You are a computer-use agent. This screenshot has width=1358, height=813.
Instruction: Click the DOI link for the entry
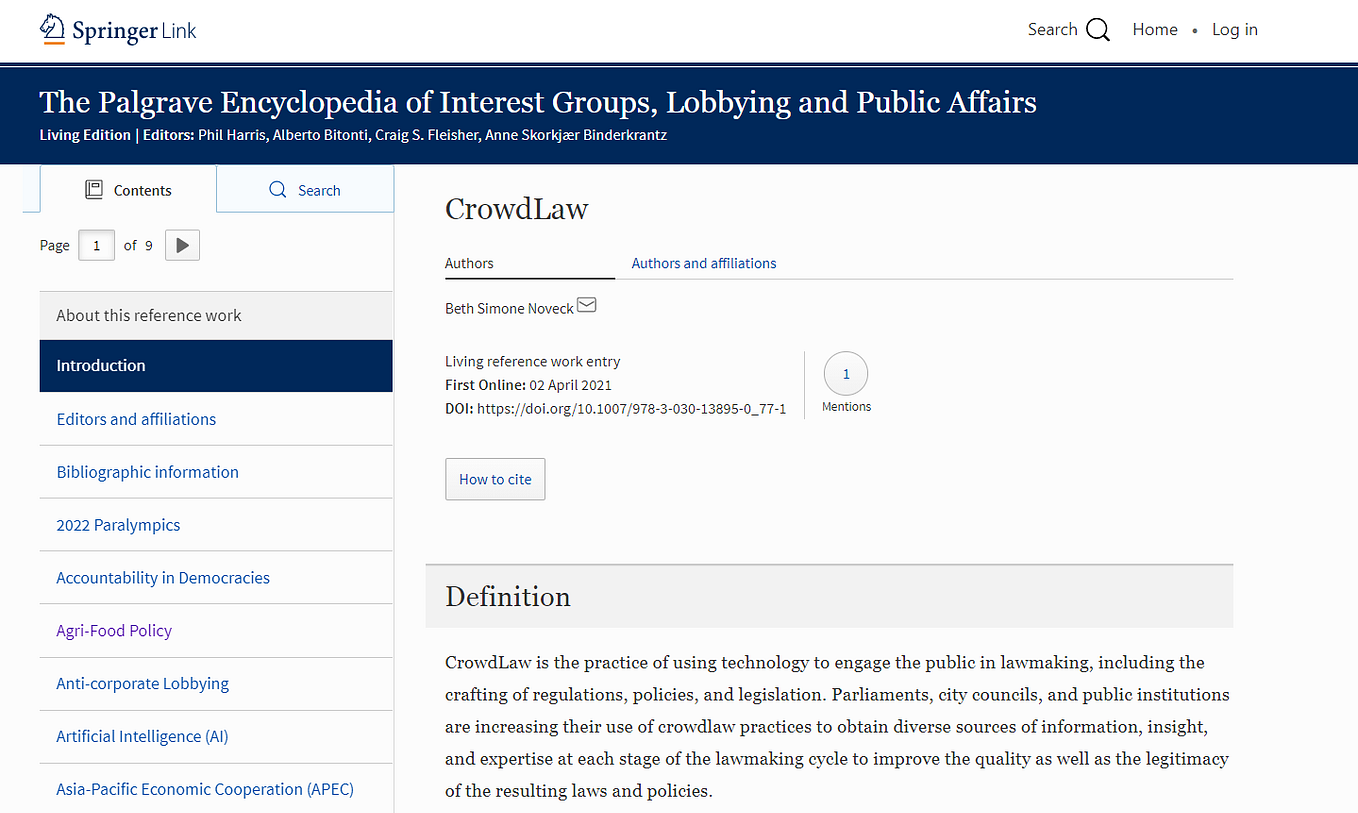pyautogui.click(x=631, y=408)
